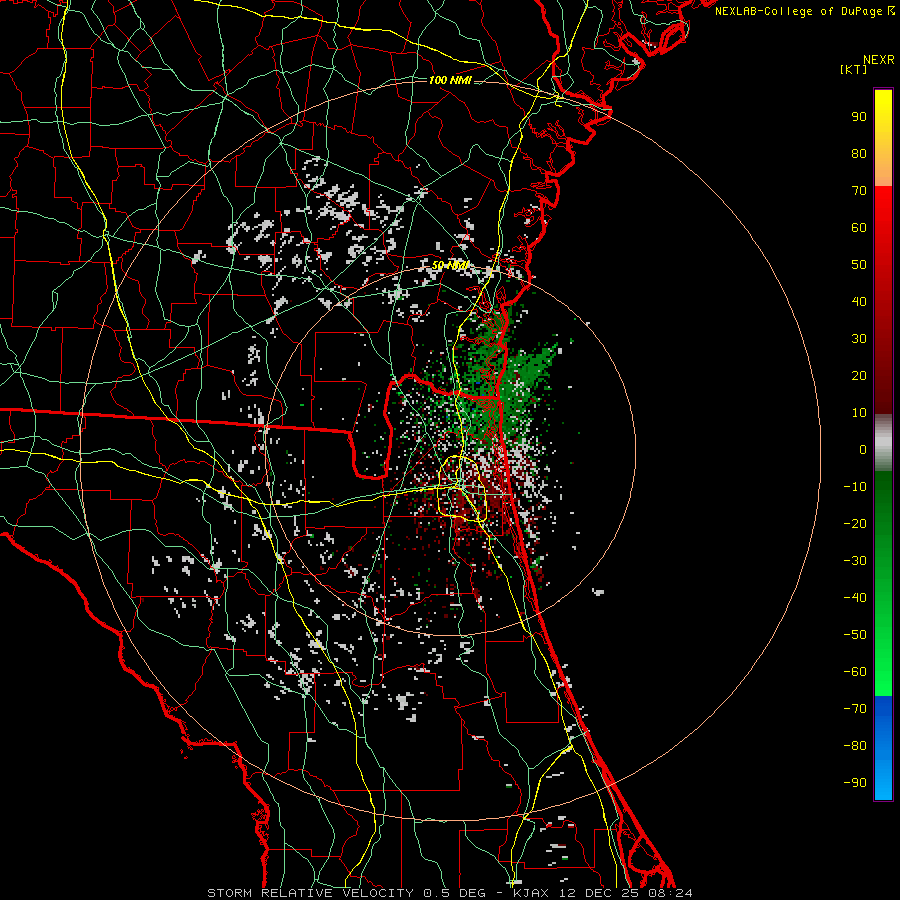The height and width of the screenshot is (900, 900).
Task: Click the -60 value on the velocity scale
Action: [855, 672]
